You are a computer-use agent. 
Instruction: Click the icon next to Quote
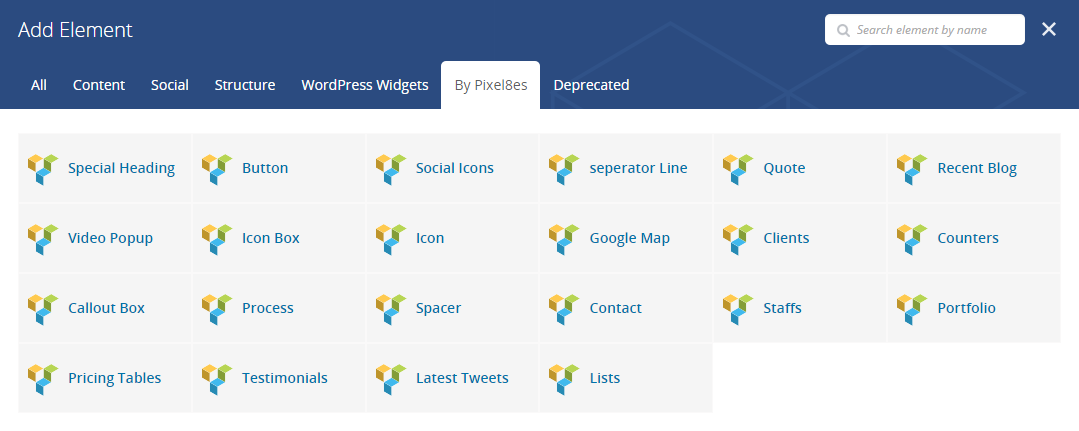point(738,169)
